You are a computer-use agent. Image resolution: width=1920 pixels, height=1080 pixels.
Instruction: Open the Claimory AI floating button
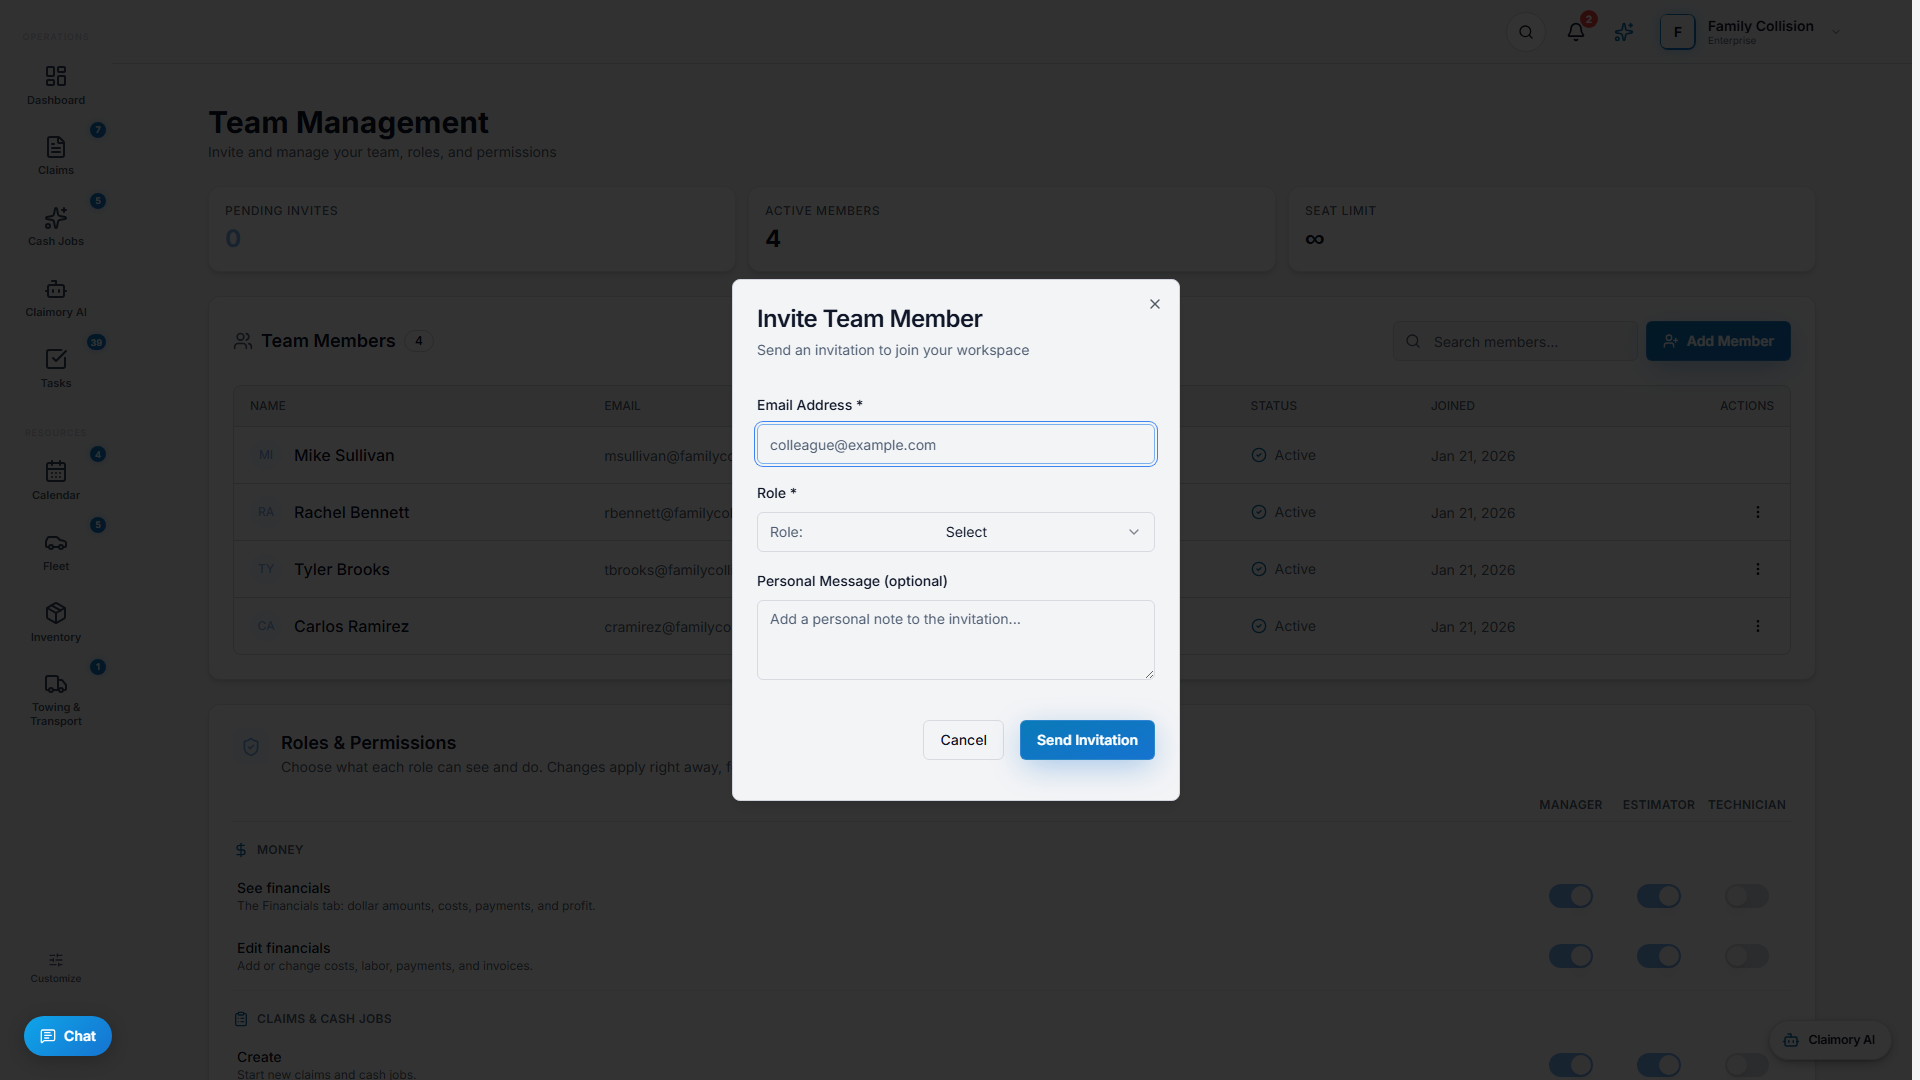pos(1830,1040)
